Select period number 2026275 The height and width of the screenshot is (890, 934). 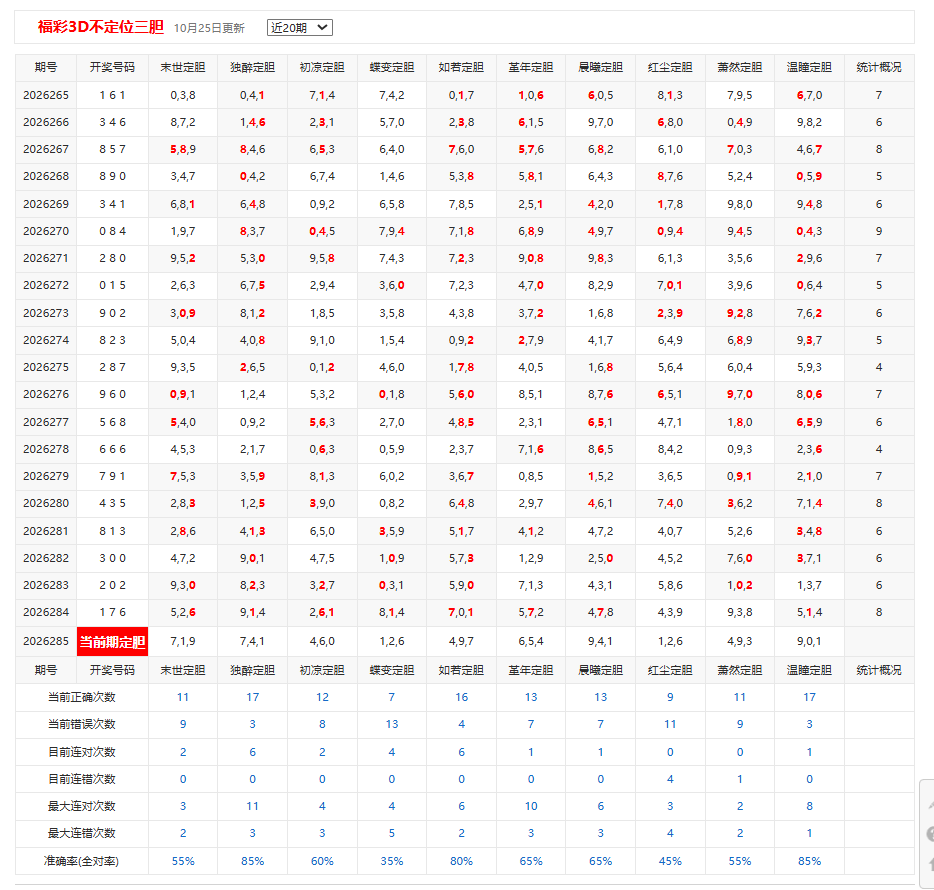(46, 367)
